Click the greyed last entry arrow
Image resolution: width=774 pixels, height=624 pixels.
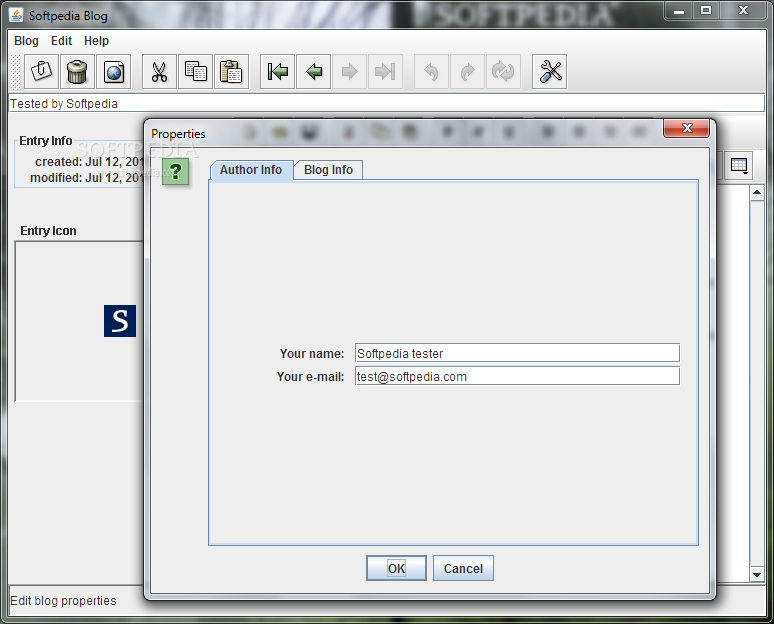(386, 72)
